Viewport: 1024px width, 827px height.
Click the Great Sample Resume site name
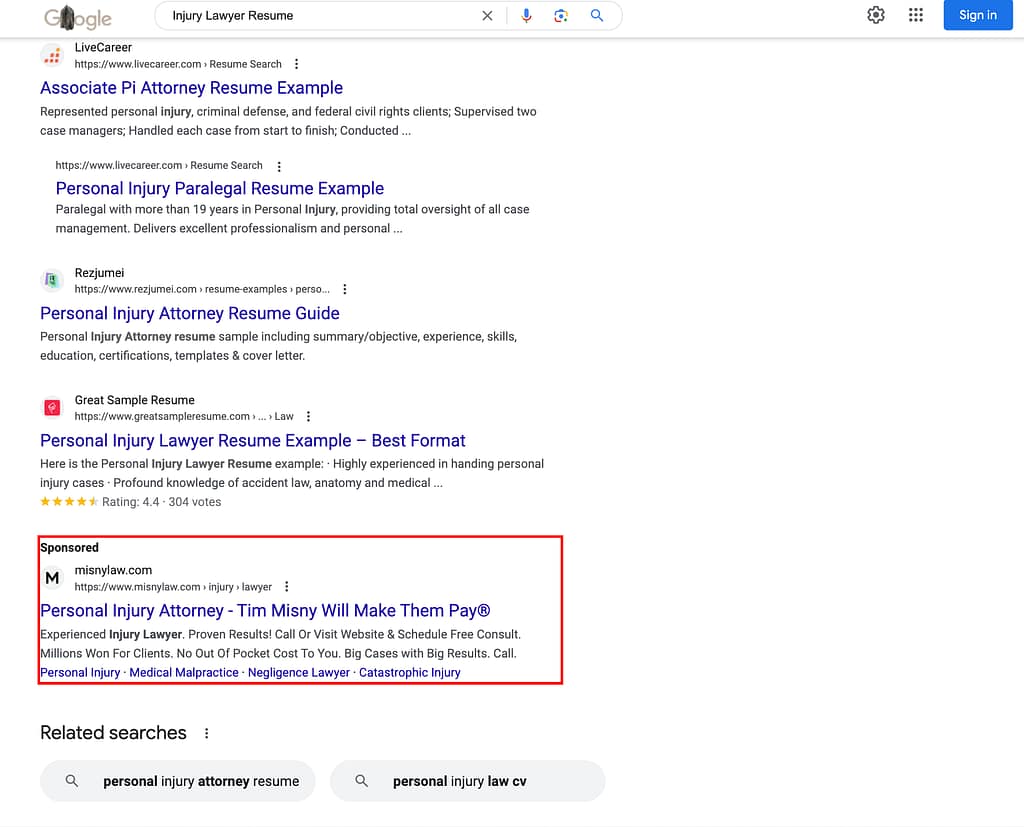coord(135,400)
